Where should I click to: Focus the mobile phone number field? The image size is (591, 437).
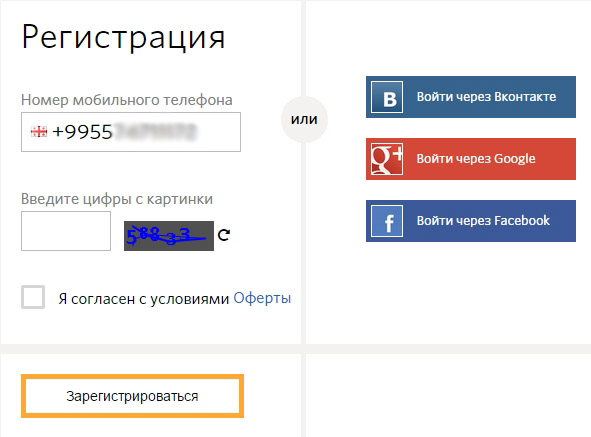pos(131,132)
